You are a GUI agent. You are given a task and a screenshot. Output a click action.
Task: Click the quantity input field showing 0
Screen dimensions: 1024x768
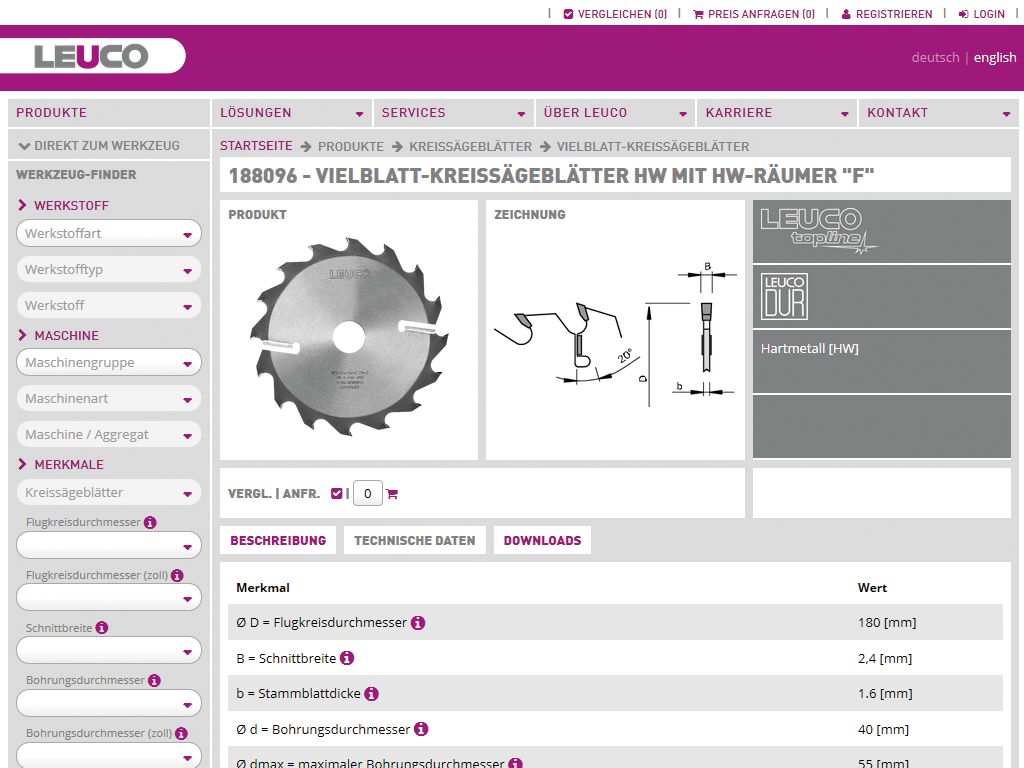click(x=367, y=493)
